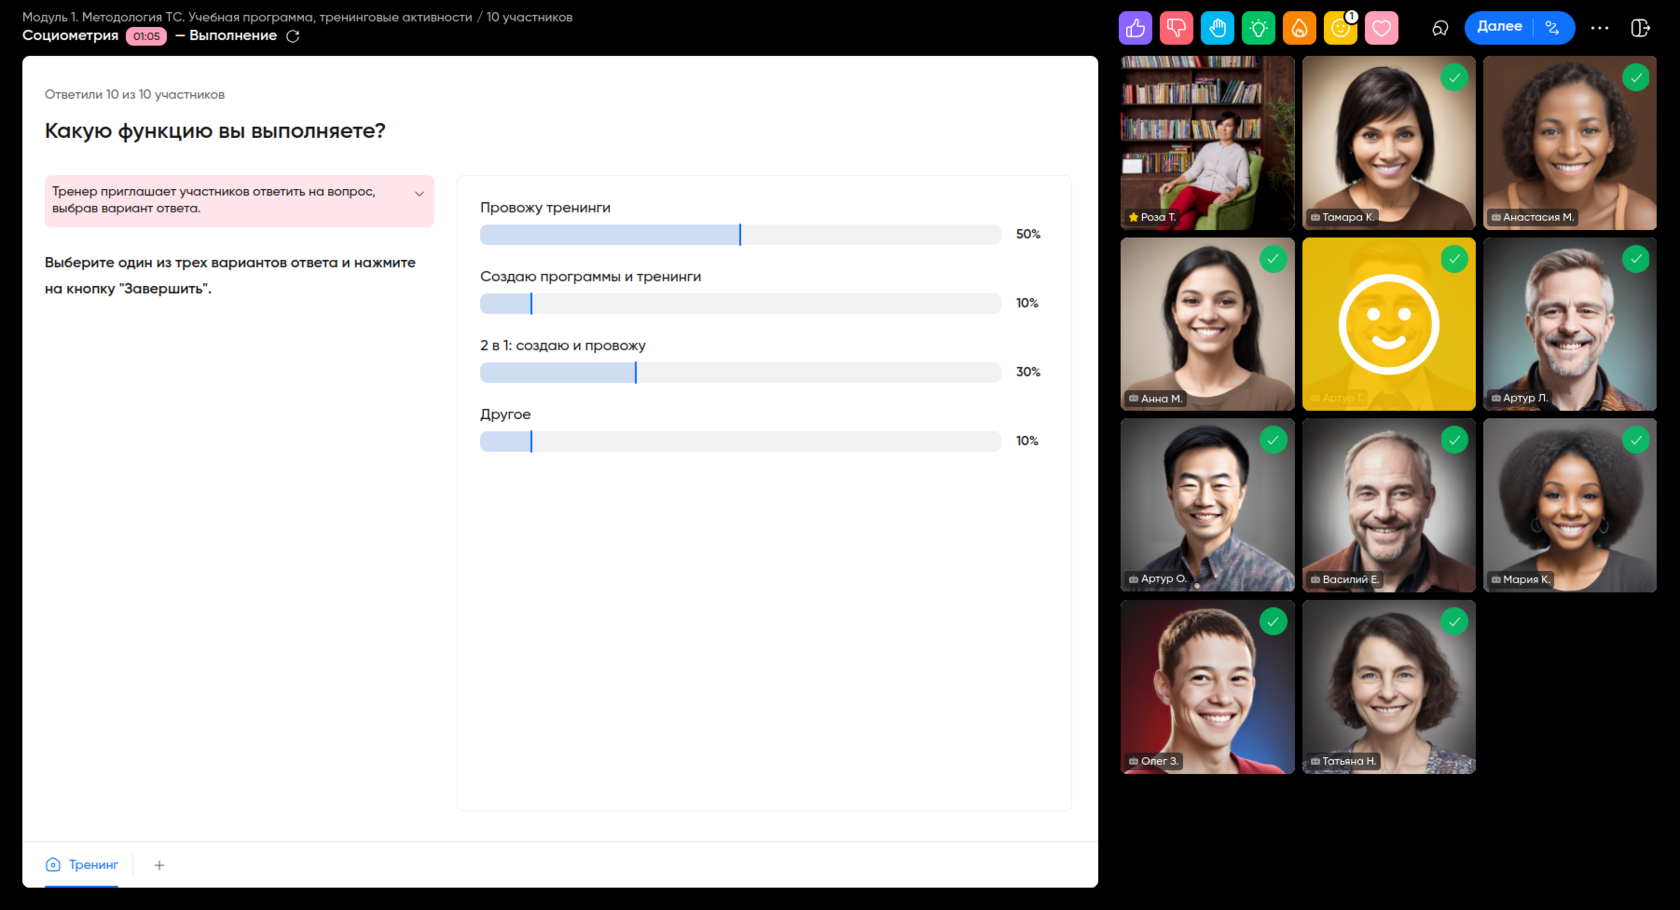Click the restart icon beside Выполнение

293,36
